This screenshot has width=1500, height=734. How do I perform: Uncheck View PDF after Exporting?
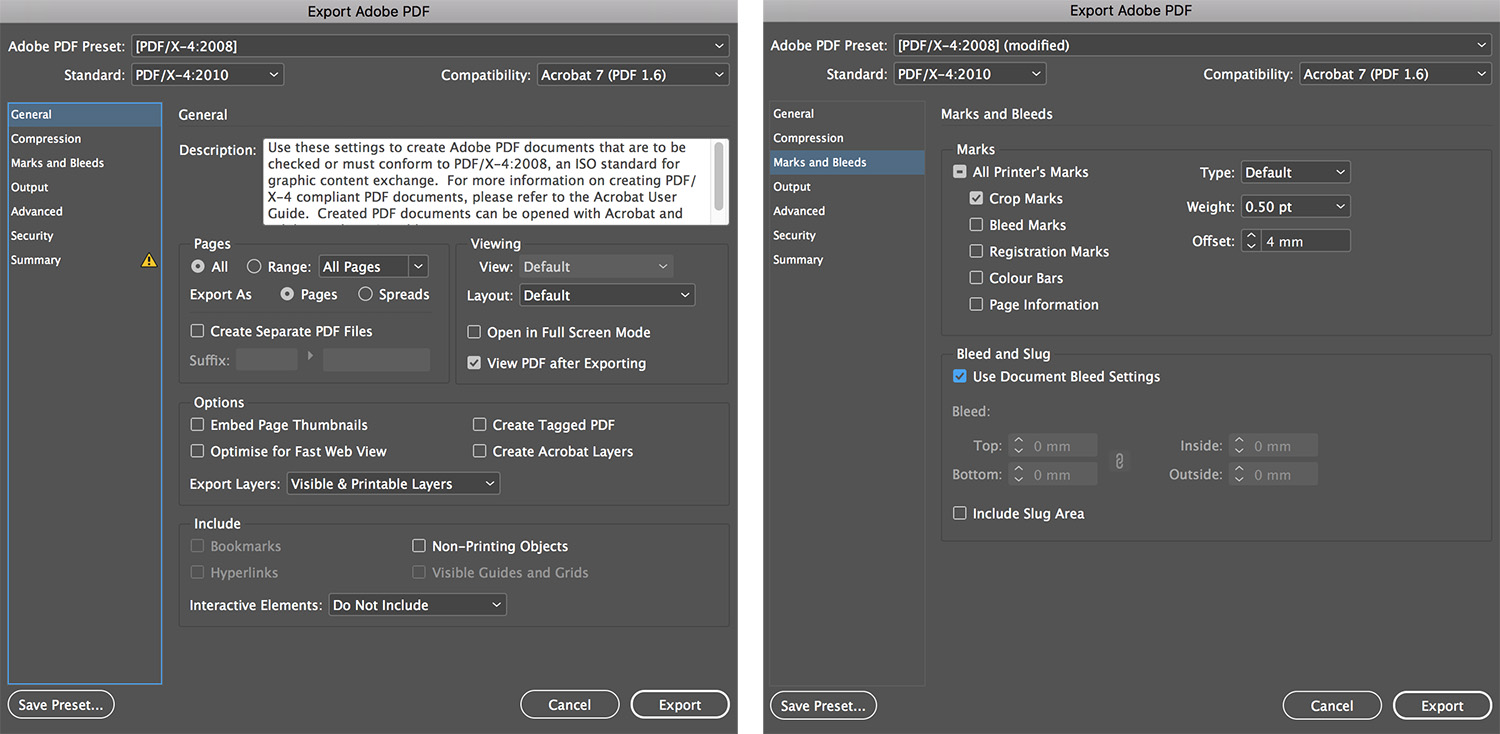(x=474, y=363)
